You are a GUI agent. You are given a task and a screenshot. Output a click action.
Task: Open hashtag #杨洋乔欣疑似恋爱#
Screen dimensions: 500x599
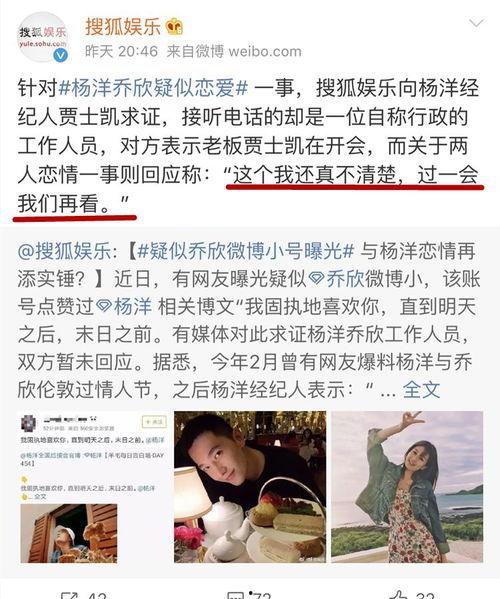(154, 88)
